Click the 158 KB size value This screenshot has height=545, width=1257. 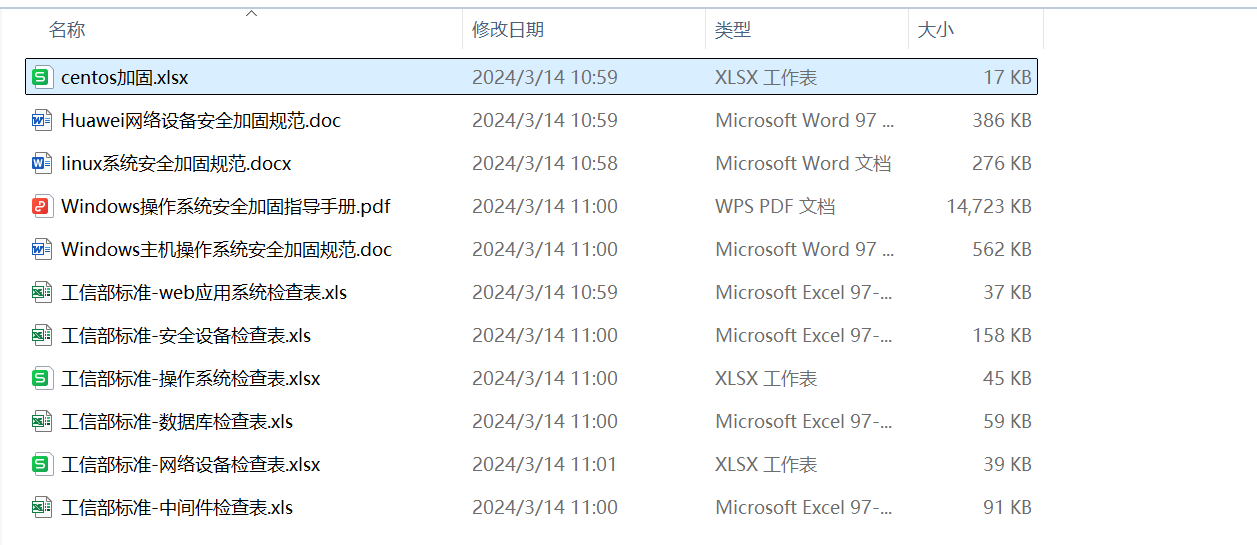[1002, 335]
